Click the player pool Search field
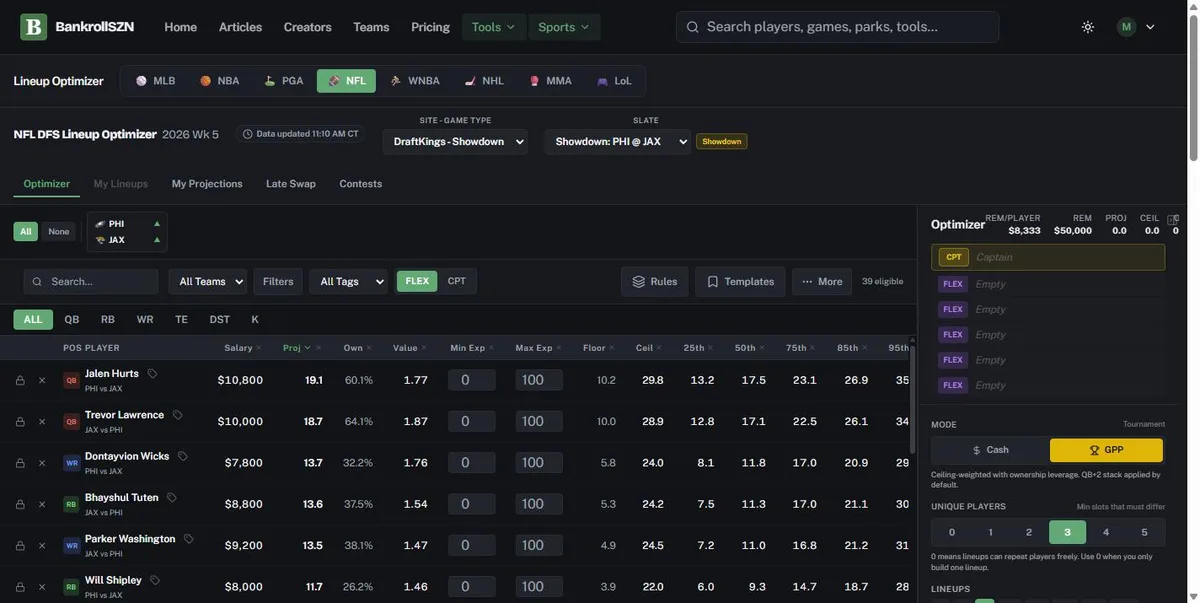Image resolution: width=1200 pixels, height=603 pixels. tap(91, 282)
